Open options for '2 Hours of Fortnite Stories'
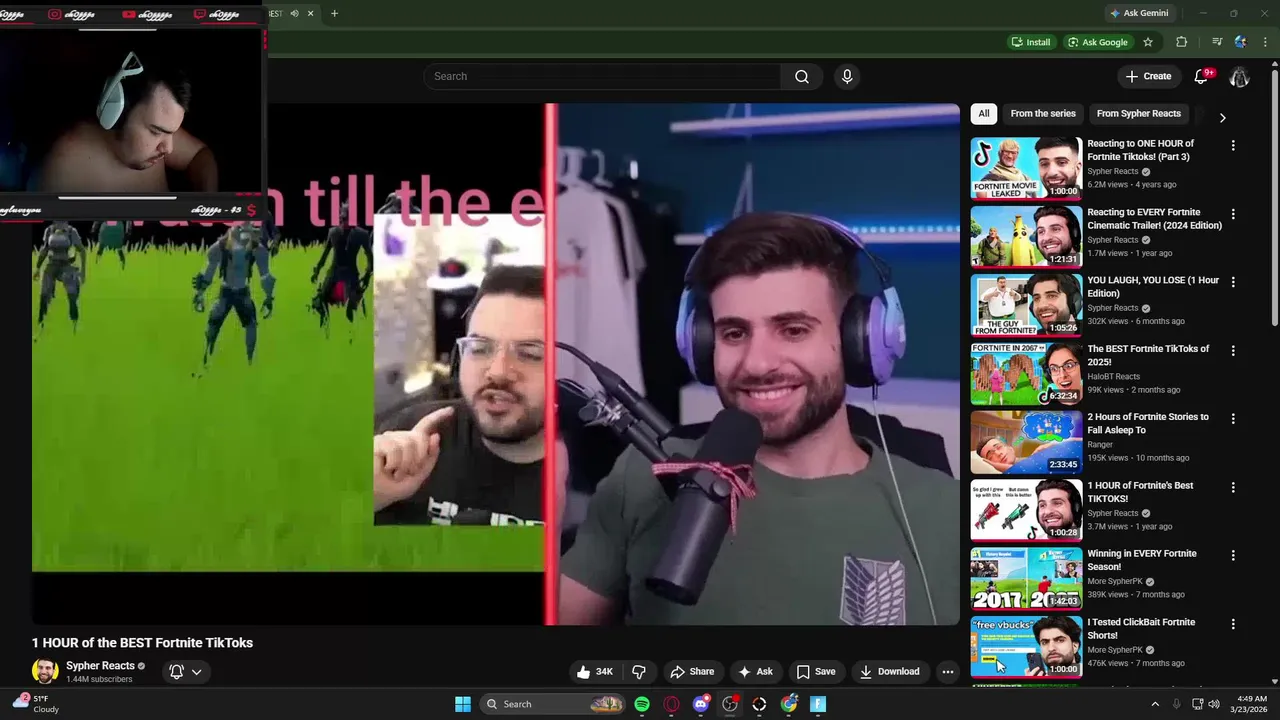1280x720 pixels. tap(1233, 419)
